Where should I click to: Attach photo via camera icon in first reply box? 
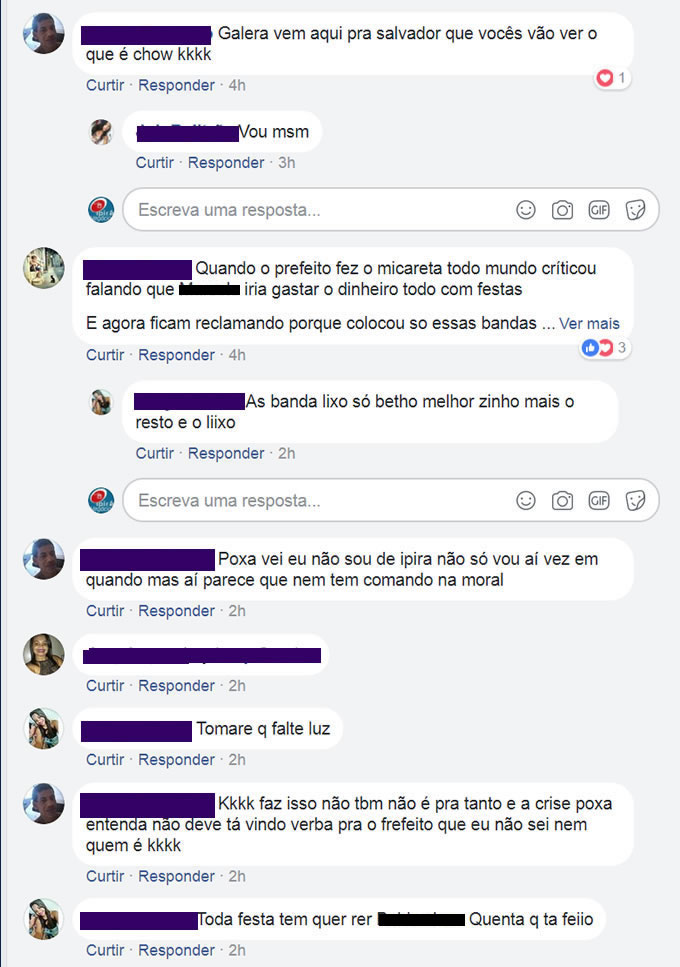[x=562, y=210]
